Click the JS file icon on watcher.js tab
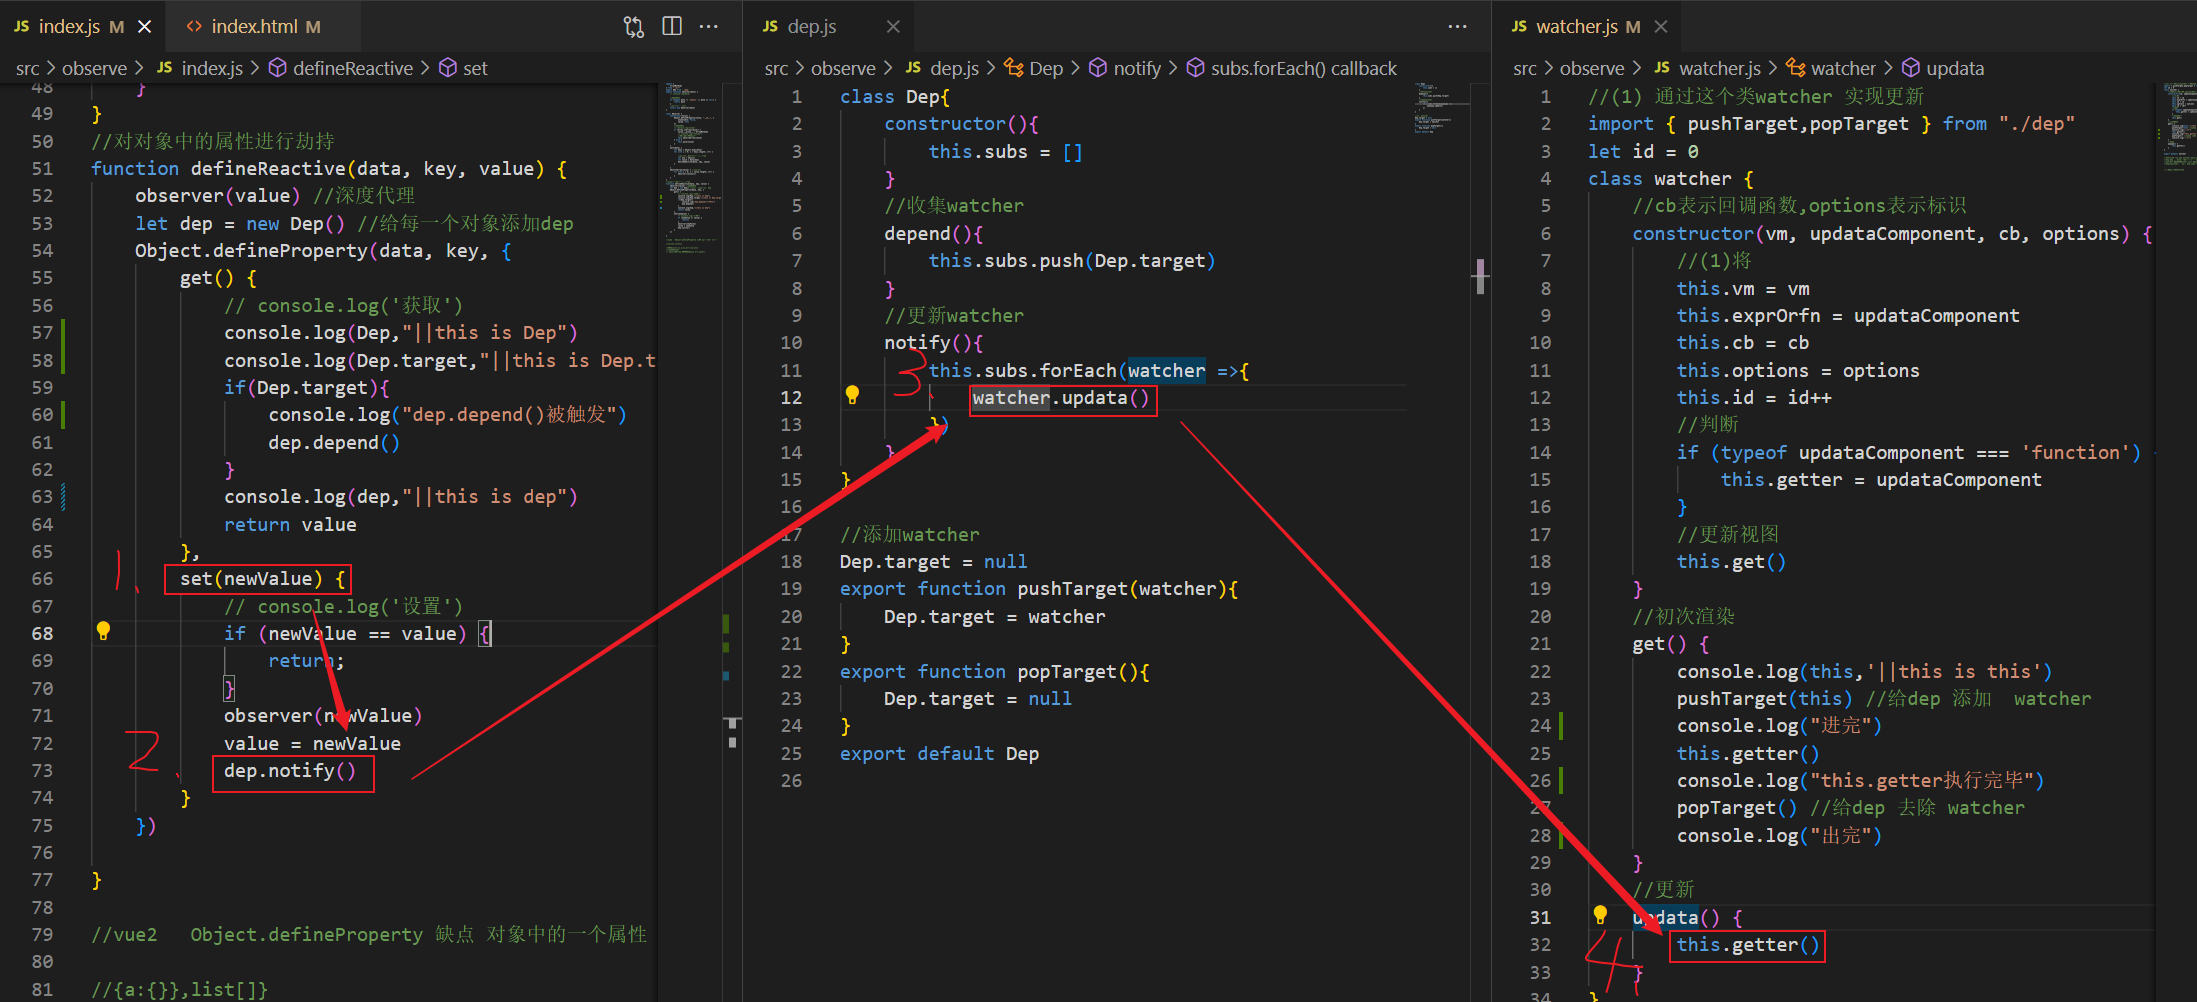This screenshot has height=1002, width=2197. click(1519, 27)
